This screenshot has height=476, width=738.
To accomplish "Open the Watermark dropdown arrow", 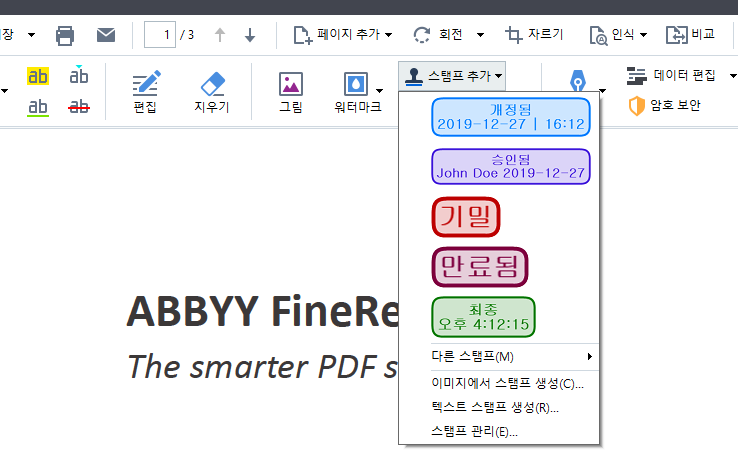I will 379,90.
